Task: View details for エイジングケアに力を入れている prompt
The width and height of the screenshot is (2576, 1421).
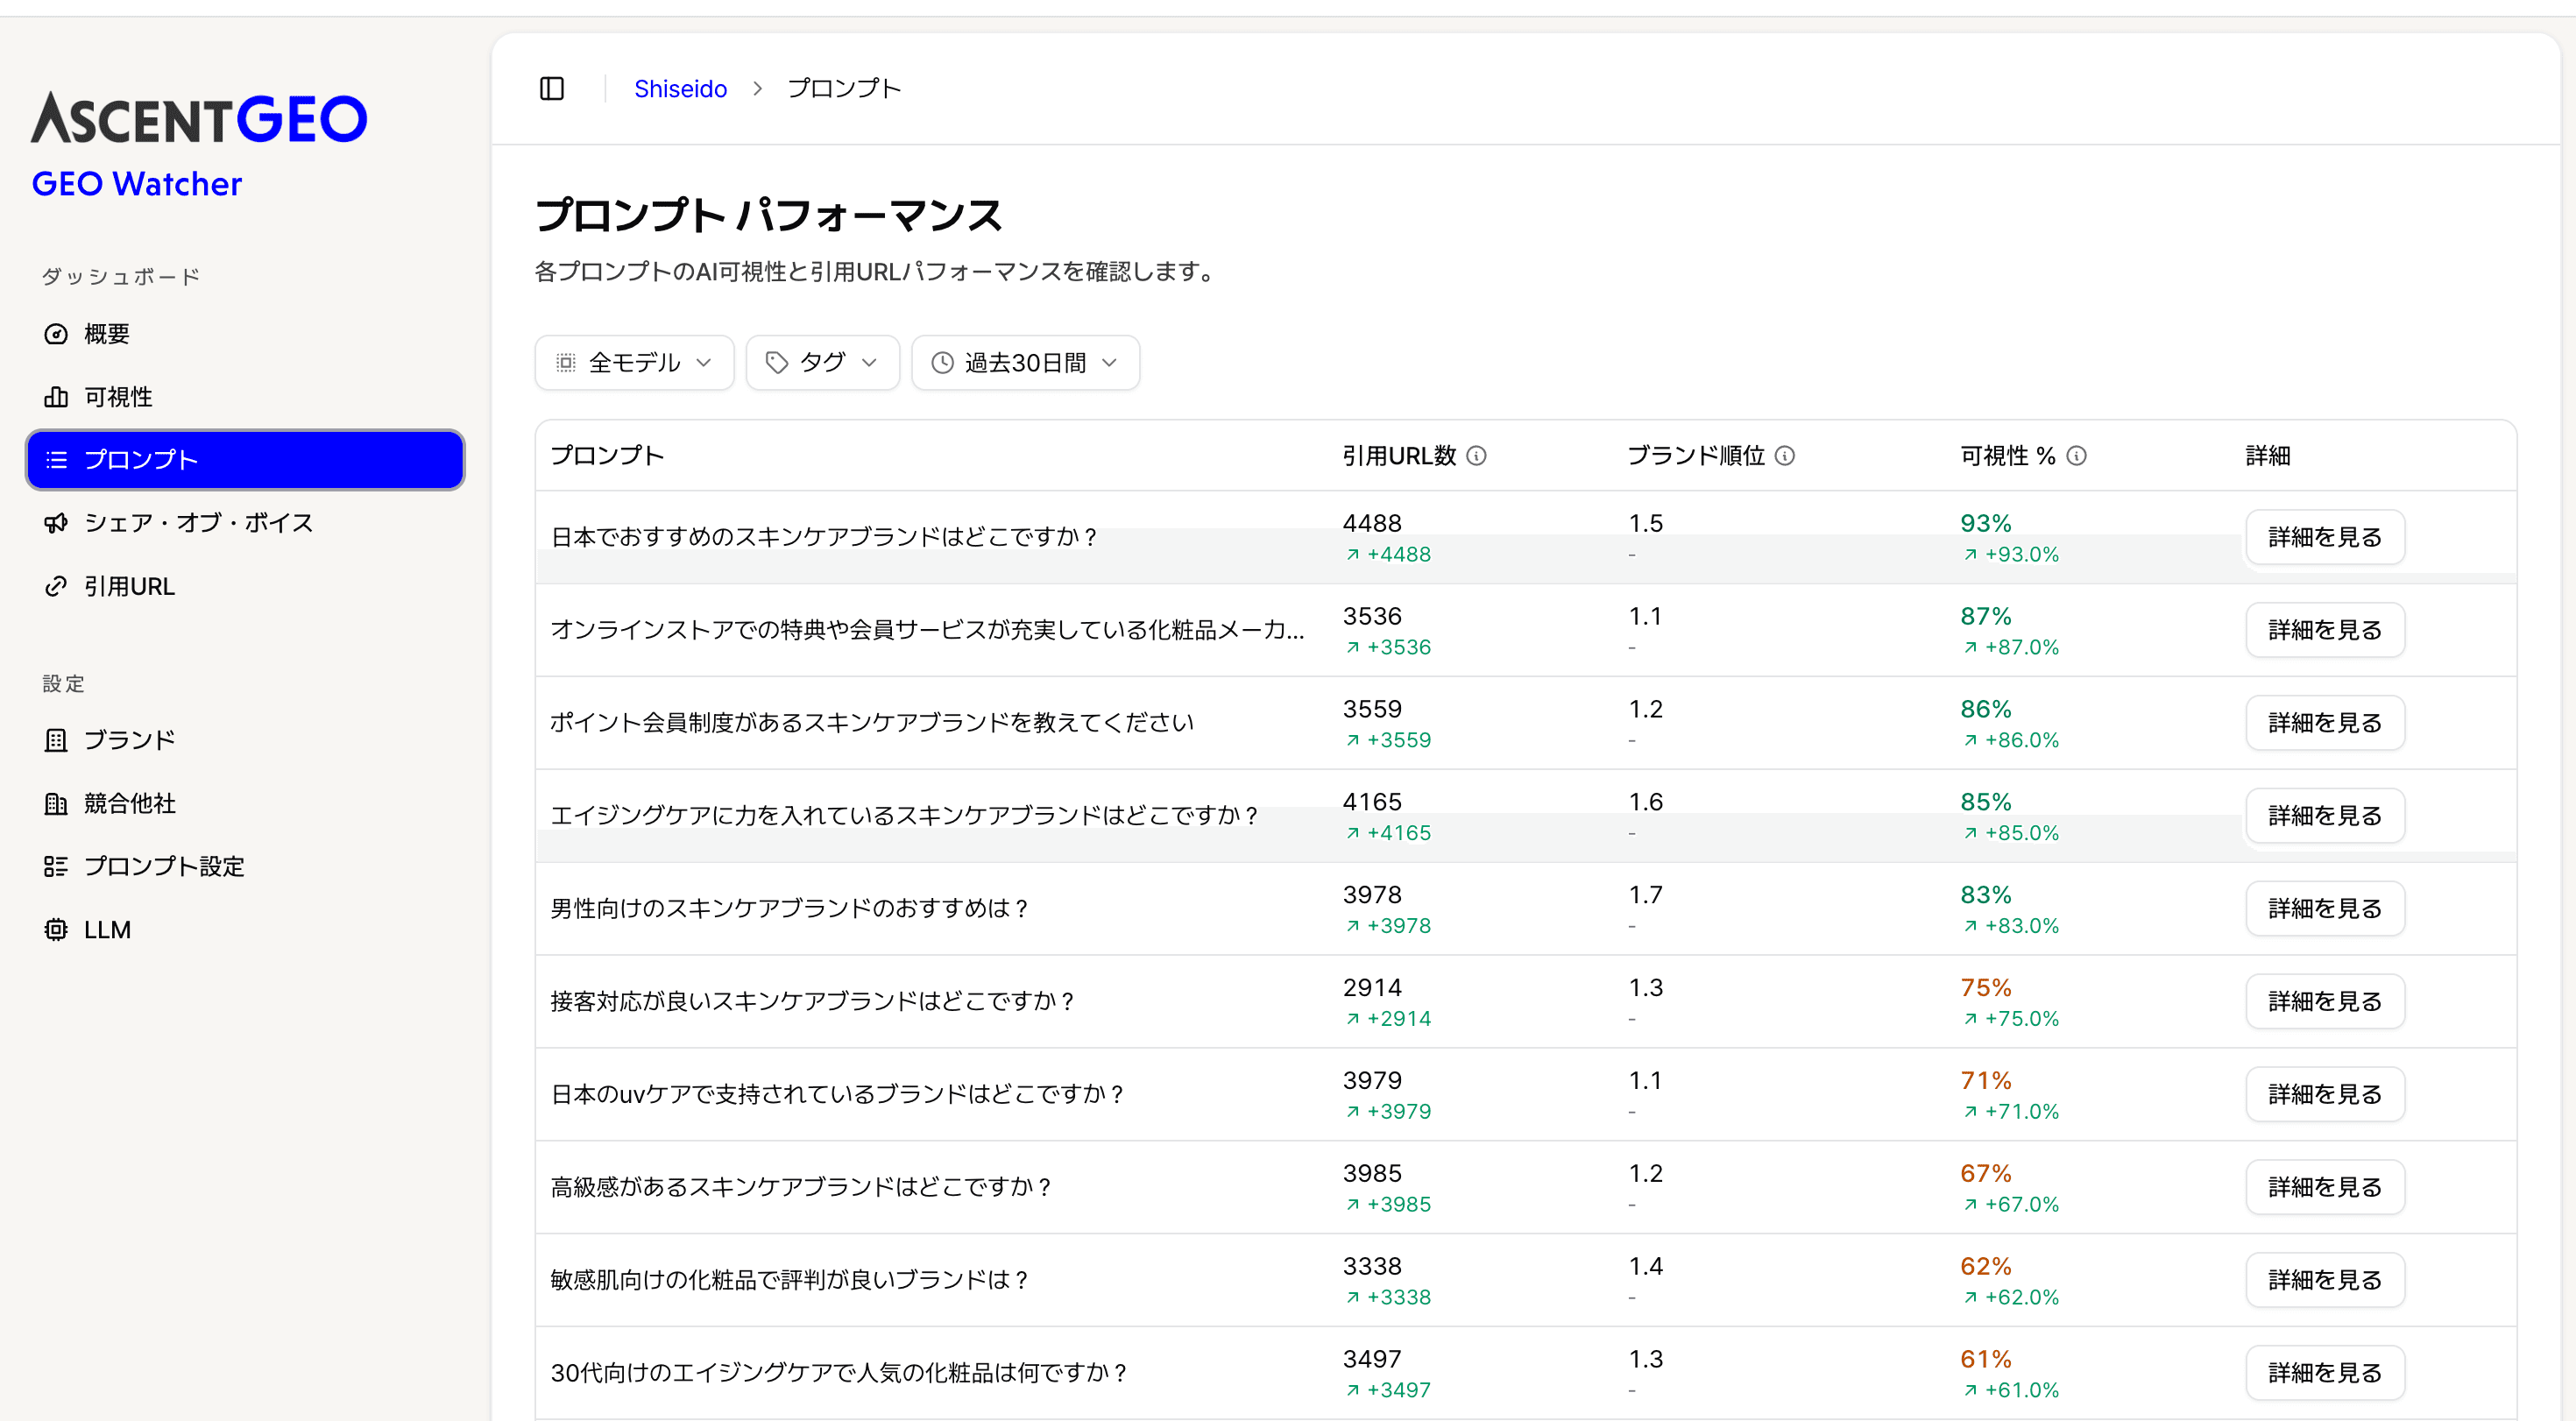Action: click(2325, 816)
